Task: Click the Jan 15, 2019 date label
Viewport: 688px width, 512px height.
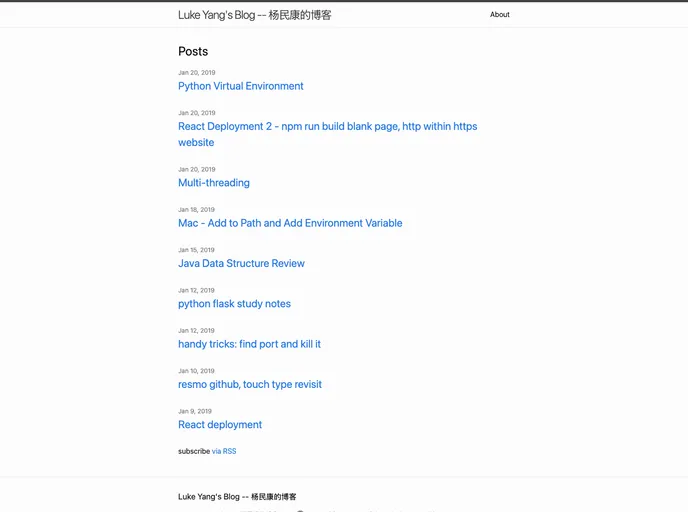Action: click(x=196, y=250)
